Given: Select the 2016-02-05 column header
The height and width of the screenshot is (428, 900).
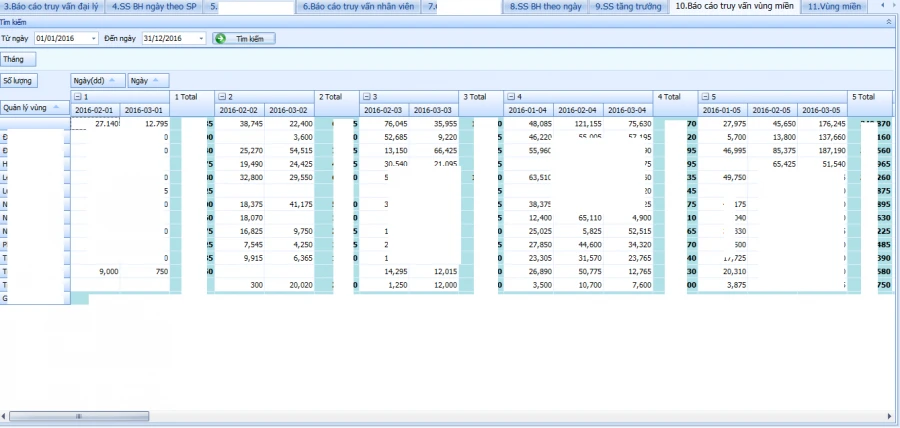Looking at the screenshot, I should point(773,110).
